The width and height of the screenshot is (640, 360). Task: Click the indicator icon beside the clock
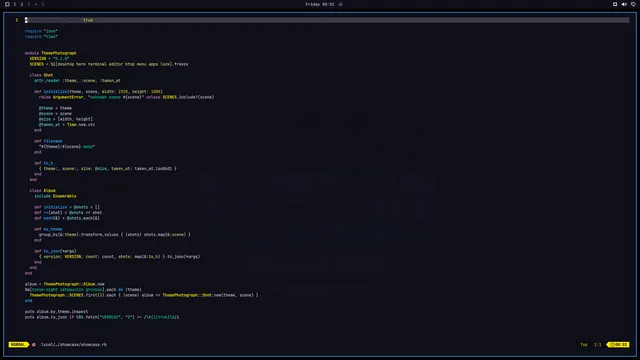click(x=341, y=4)
